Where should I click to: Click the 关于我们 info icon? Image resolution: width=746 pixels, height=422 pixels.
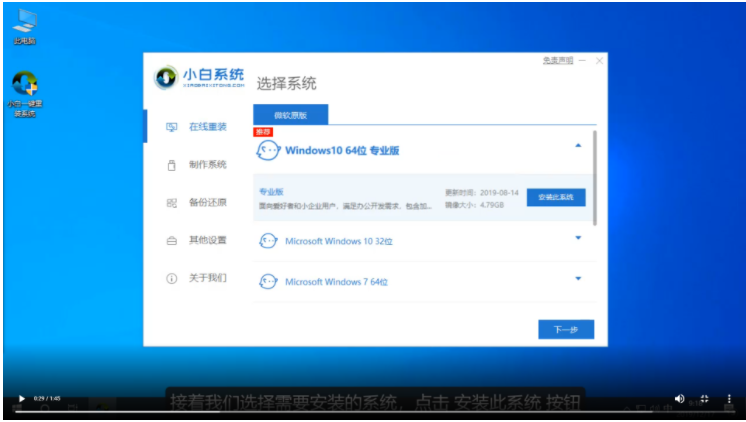tap(171, 278)
